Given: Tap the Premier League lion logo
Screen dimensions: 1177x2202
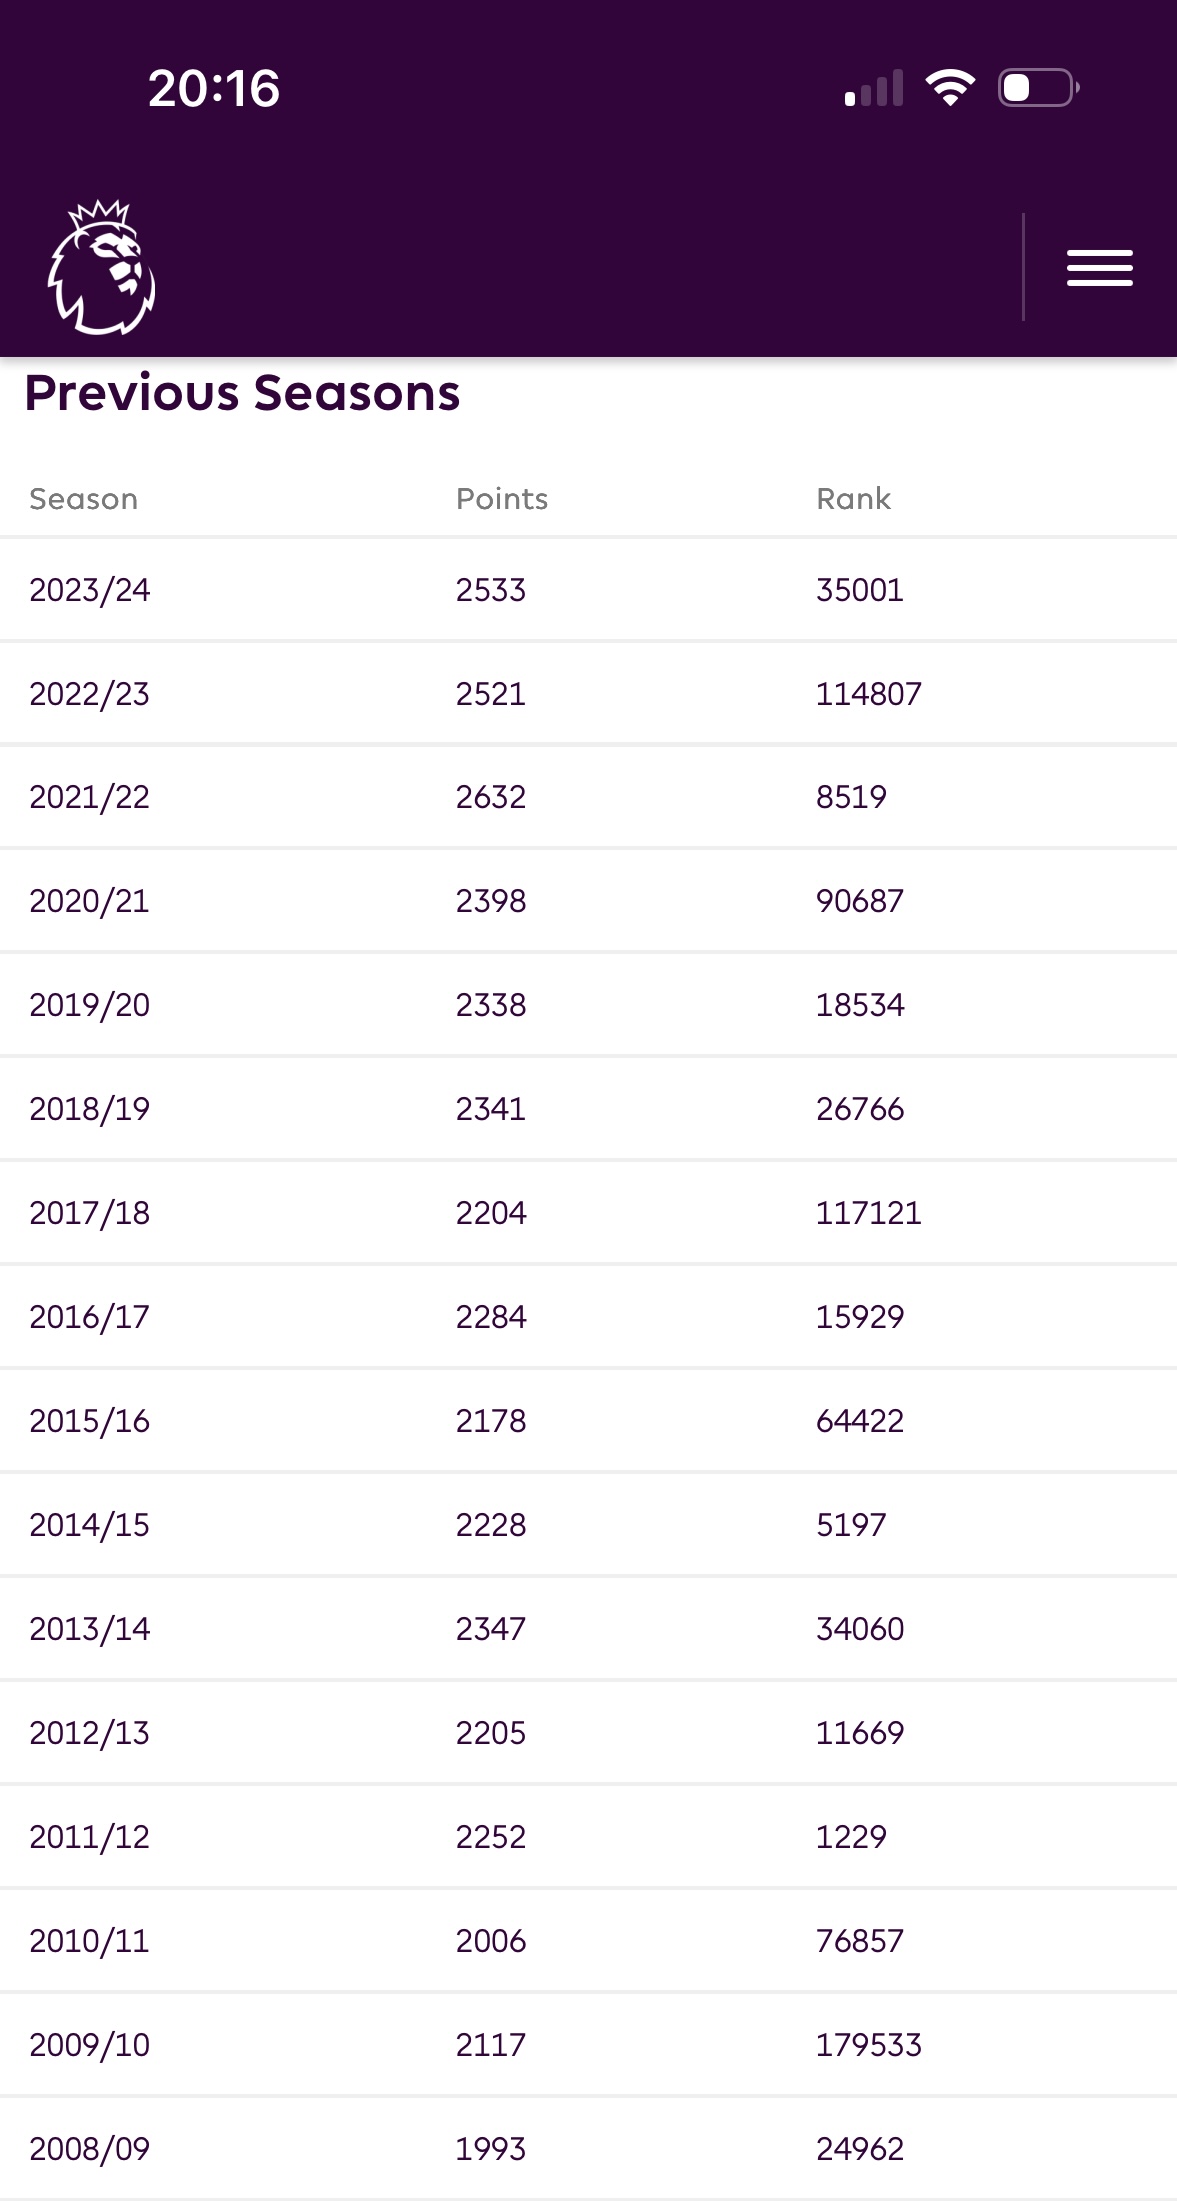Looking at the screenshot, I should tap(101, 267).
